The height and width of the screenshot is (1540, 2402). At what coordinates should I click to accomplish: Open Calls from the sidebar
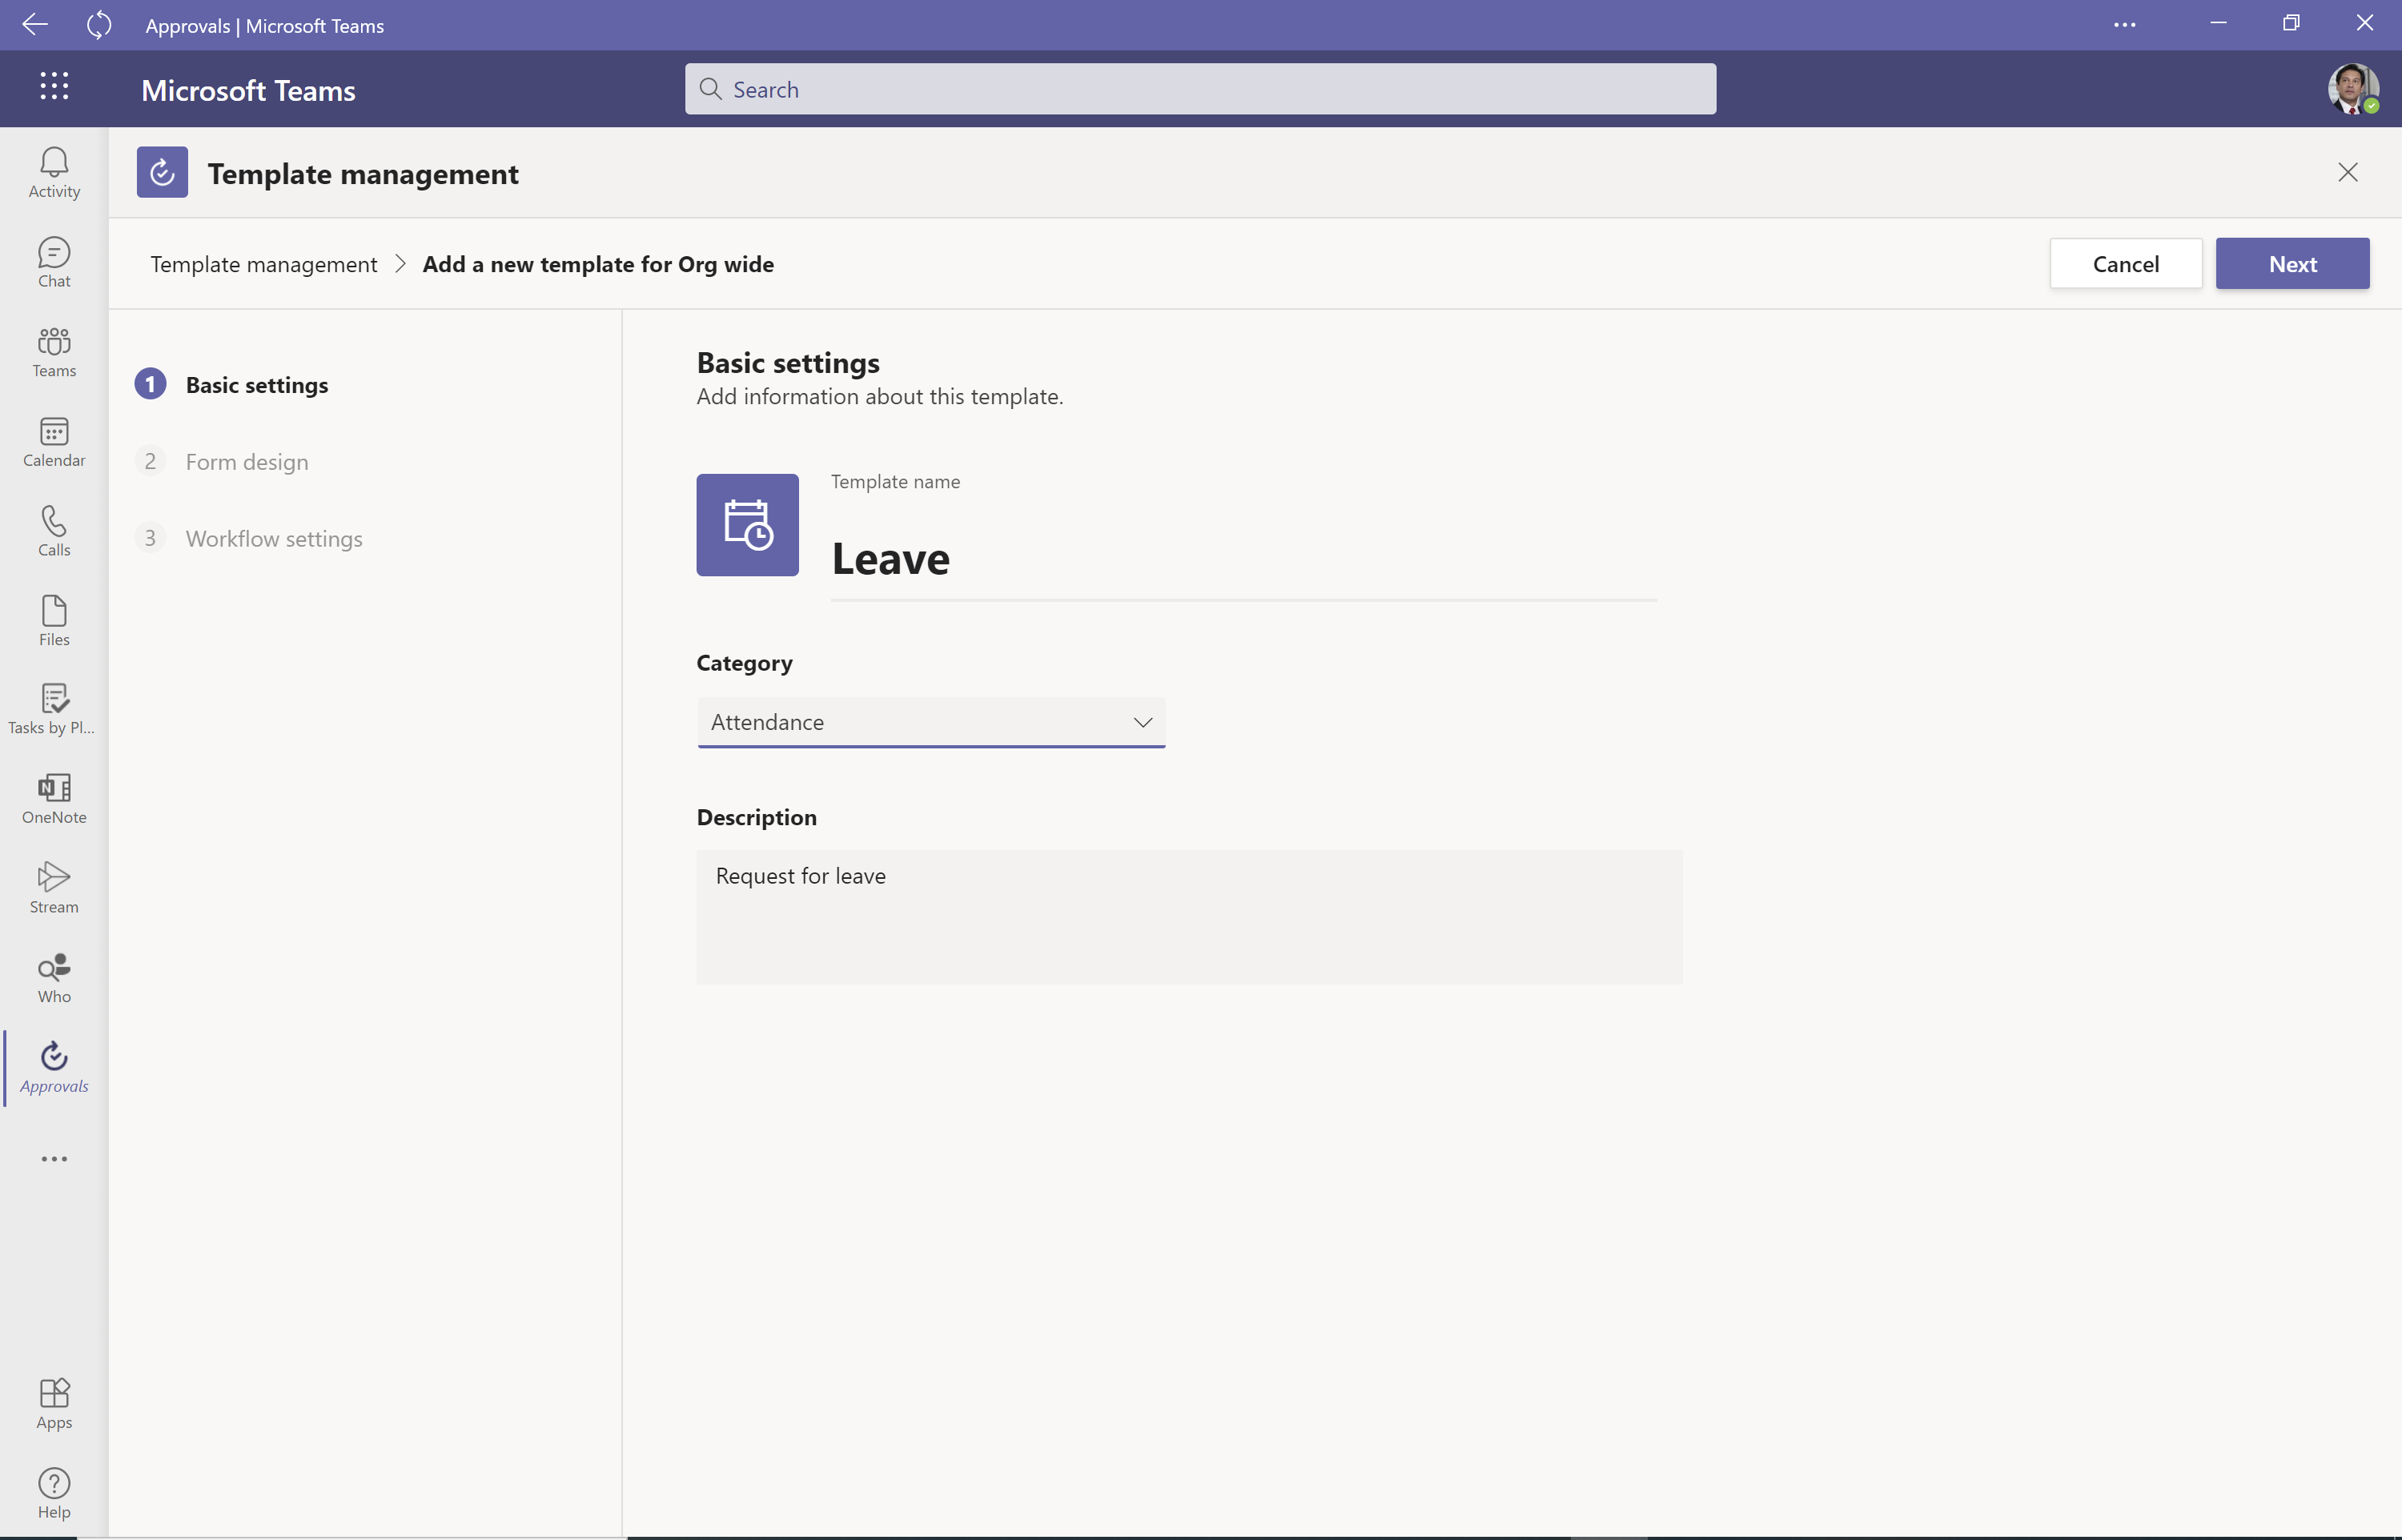coord(54,531)
